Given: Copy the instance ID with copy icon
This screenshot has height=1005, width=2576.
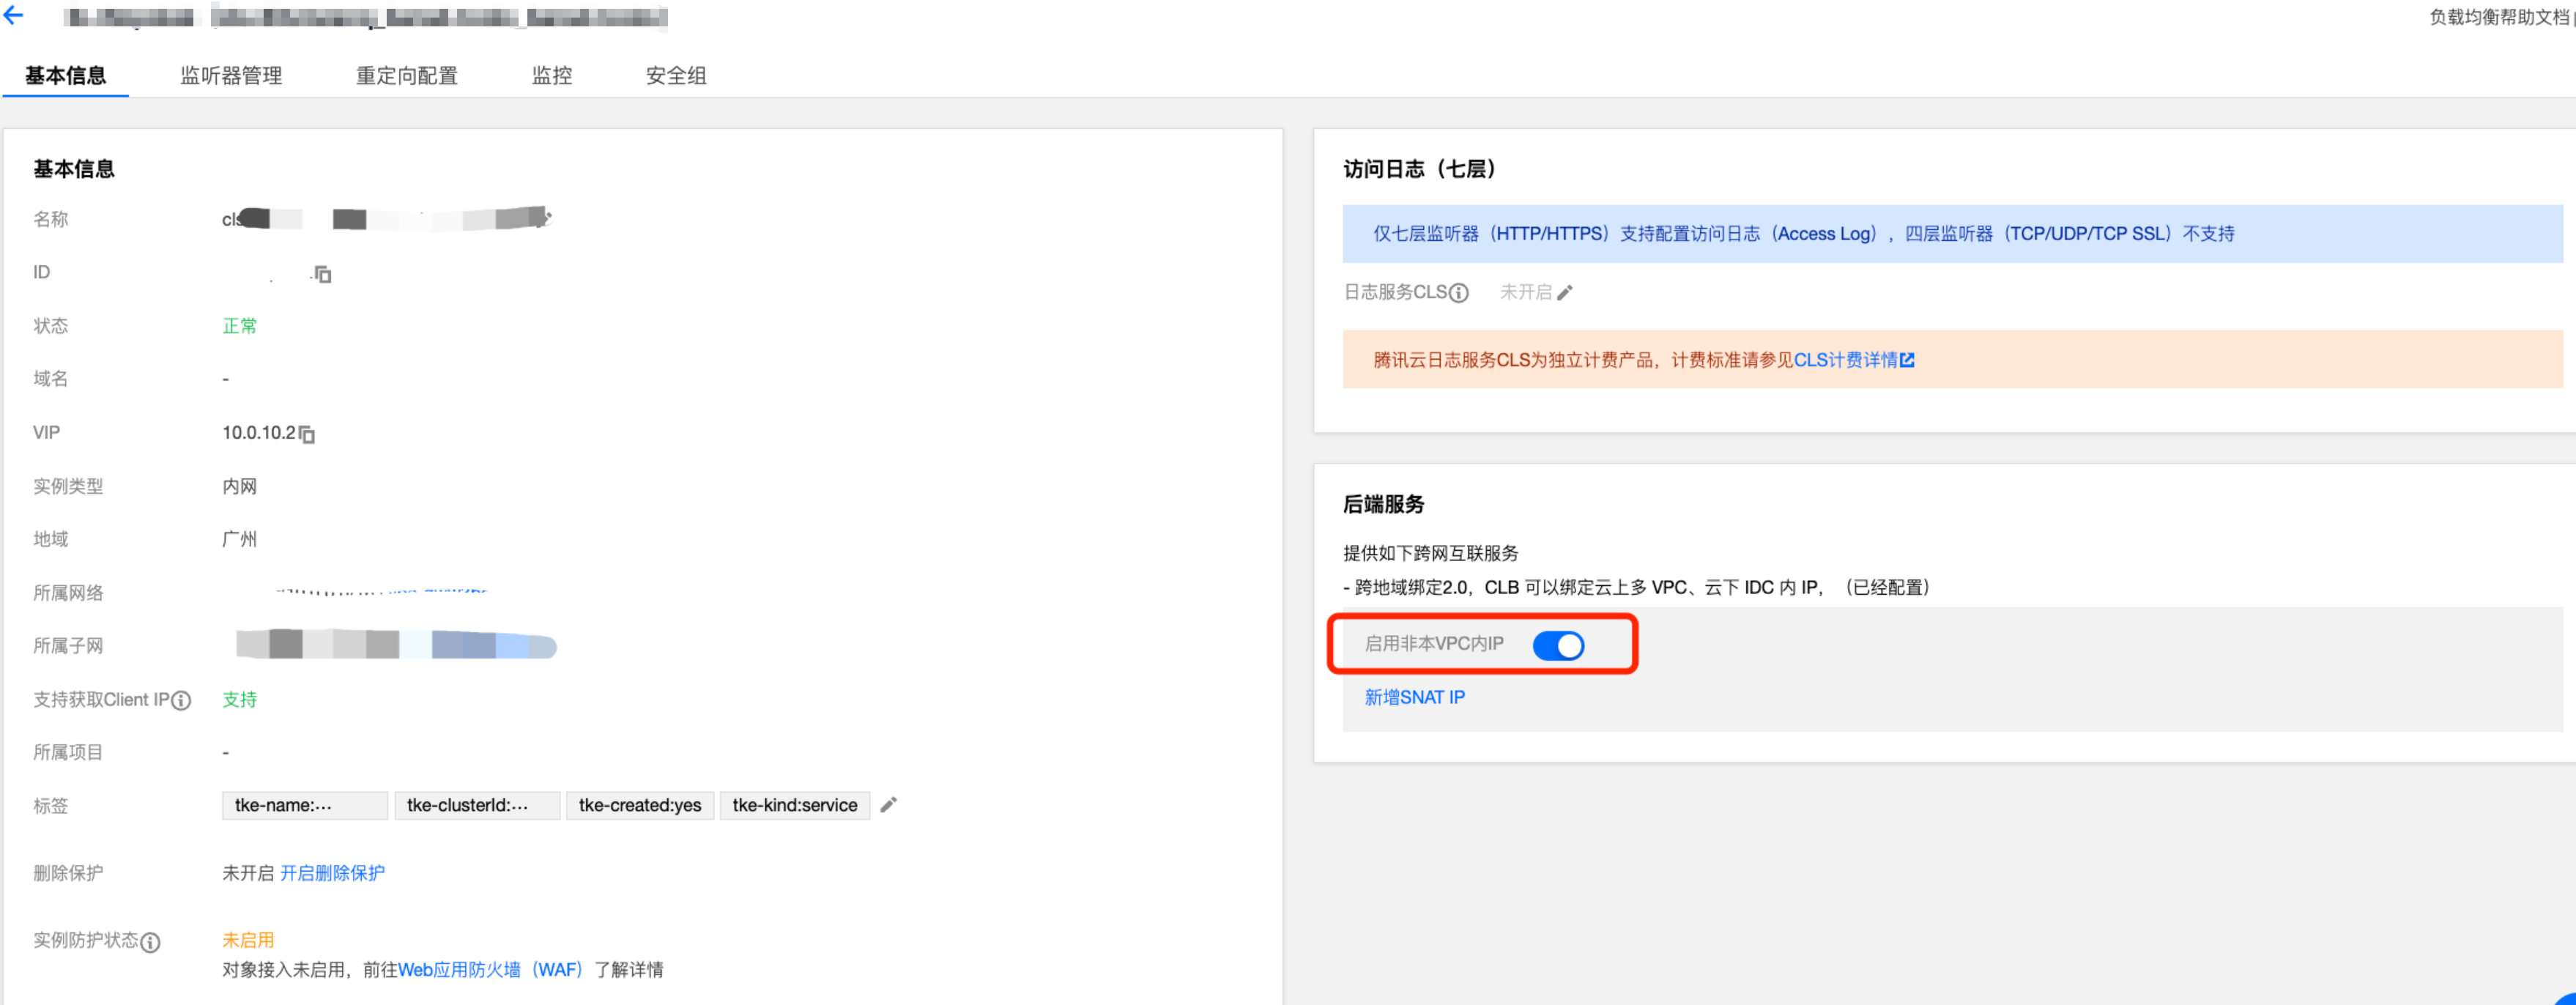Looking at the screenshot, I should pyautogui.click(x=322, y=274).
